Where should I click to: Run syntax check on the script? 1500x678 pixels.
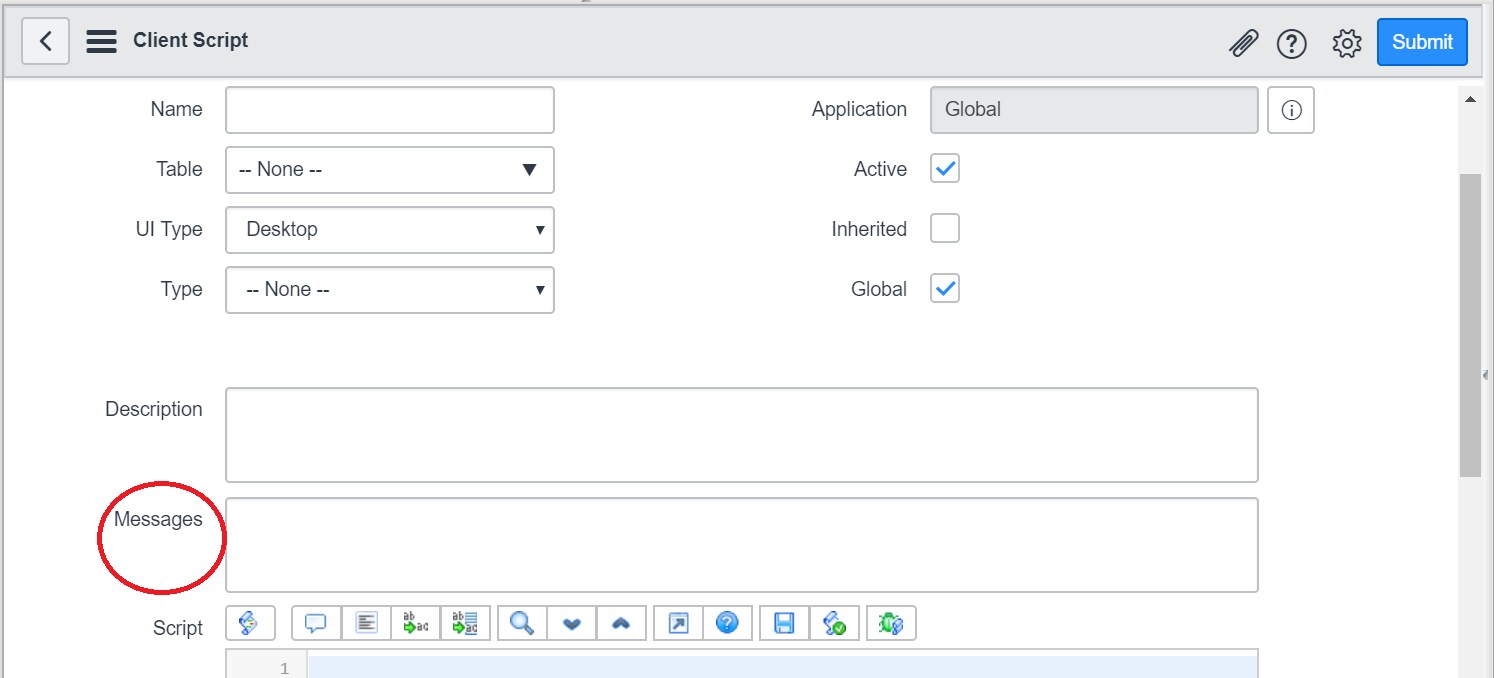pyautogui.click(x=834, y=622)
